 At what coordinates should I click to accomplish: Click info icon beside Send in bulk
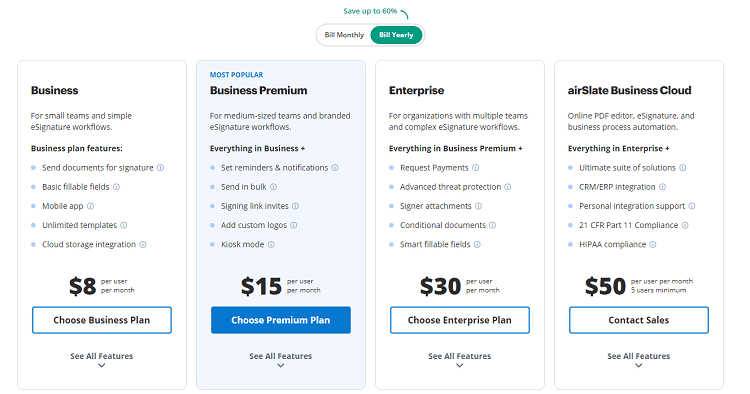(x=273, y=187)
